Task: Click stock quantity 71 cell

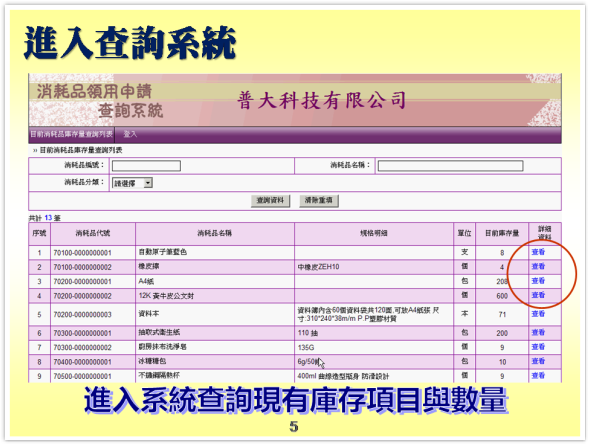Action: point(502,314)
